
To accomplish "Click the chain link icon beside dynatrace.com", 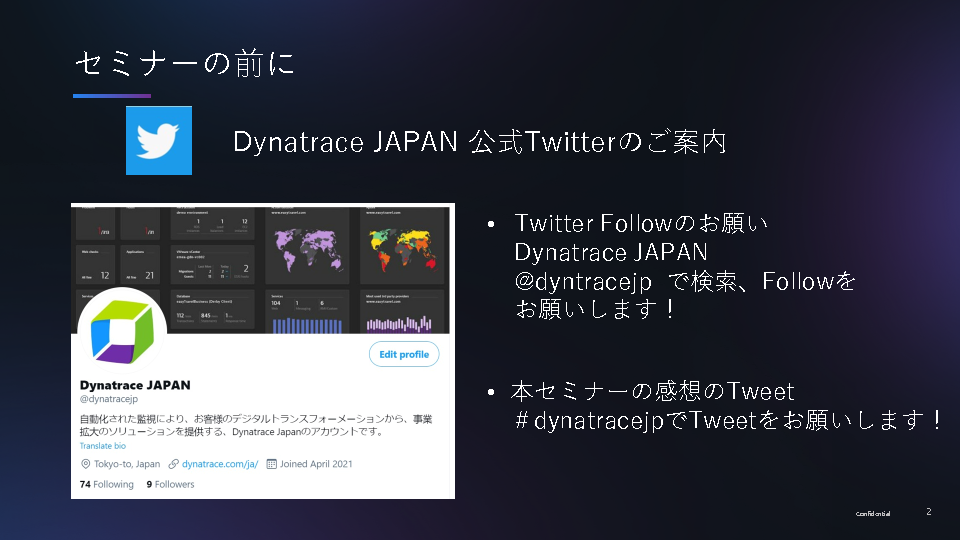I will coord(174,464).
